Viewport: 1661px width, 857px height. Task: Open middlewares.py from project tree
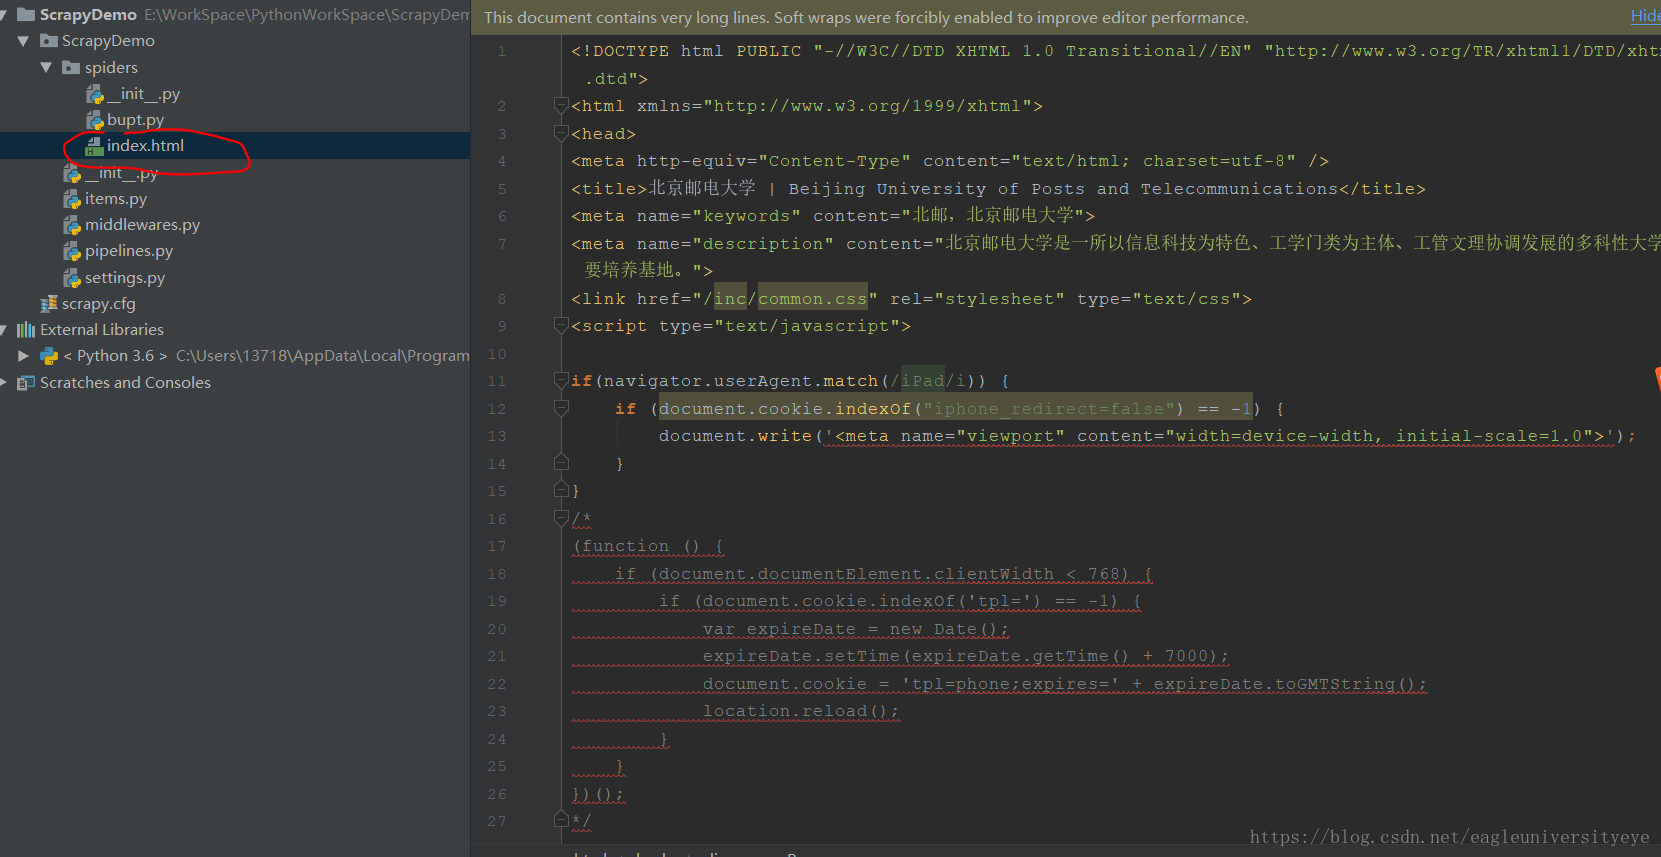pyautogui.click(x=143, y=225)
